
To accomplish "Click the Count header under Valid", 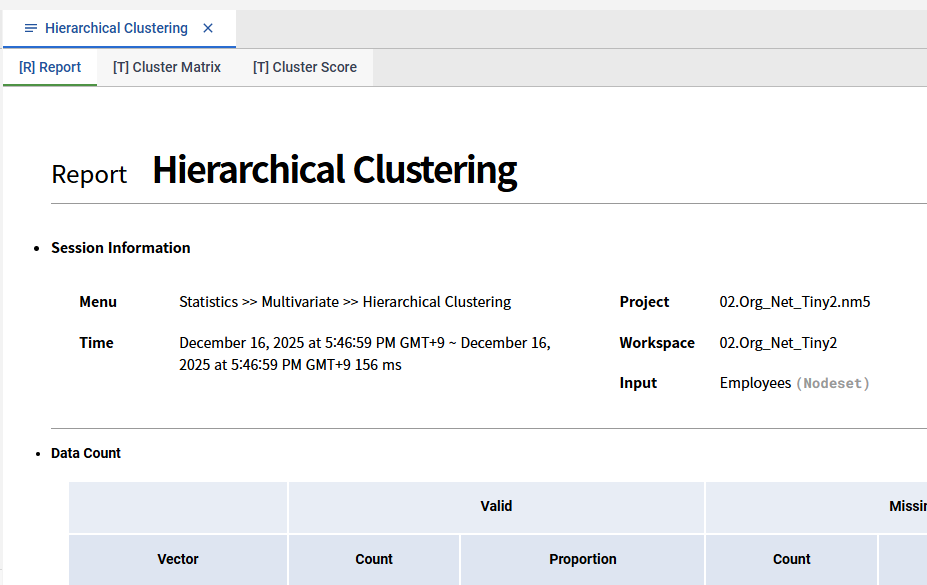I will pyautogui.click(x=374, y=559).
